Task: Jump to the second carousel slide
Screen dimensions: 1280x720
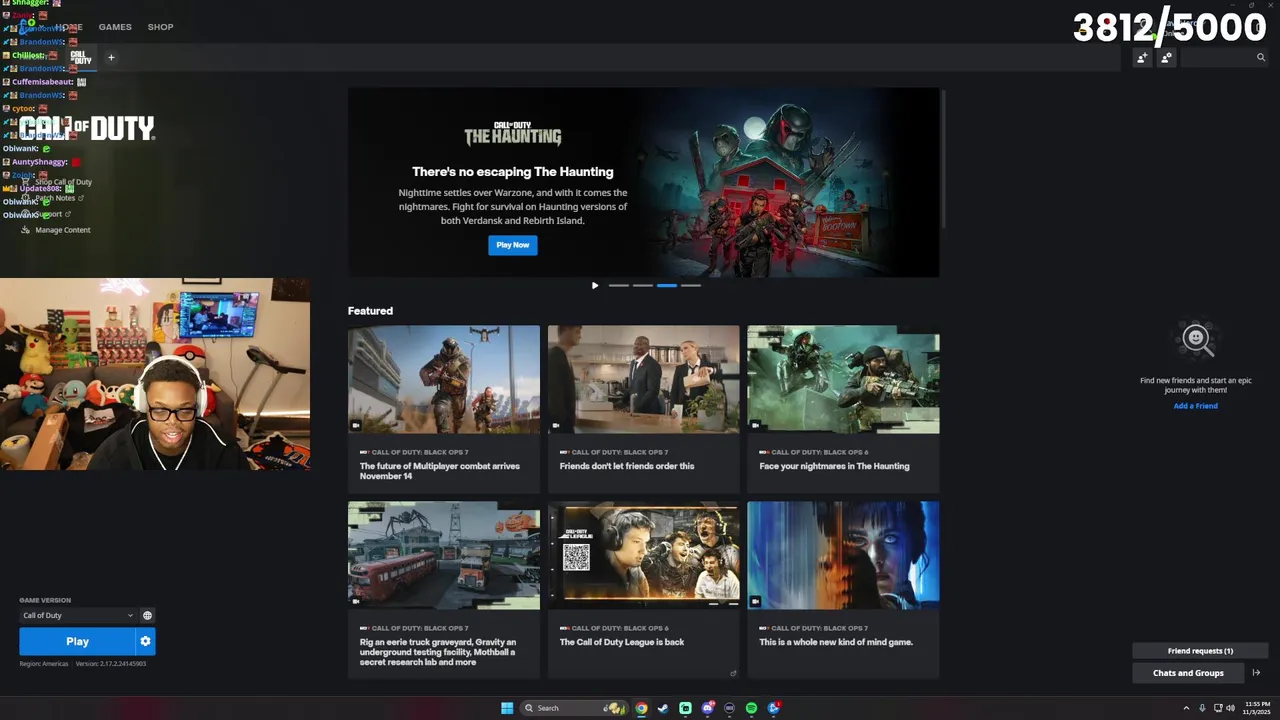Action: coord(643,286)
